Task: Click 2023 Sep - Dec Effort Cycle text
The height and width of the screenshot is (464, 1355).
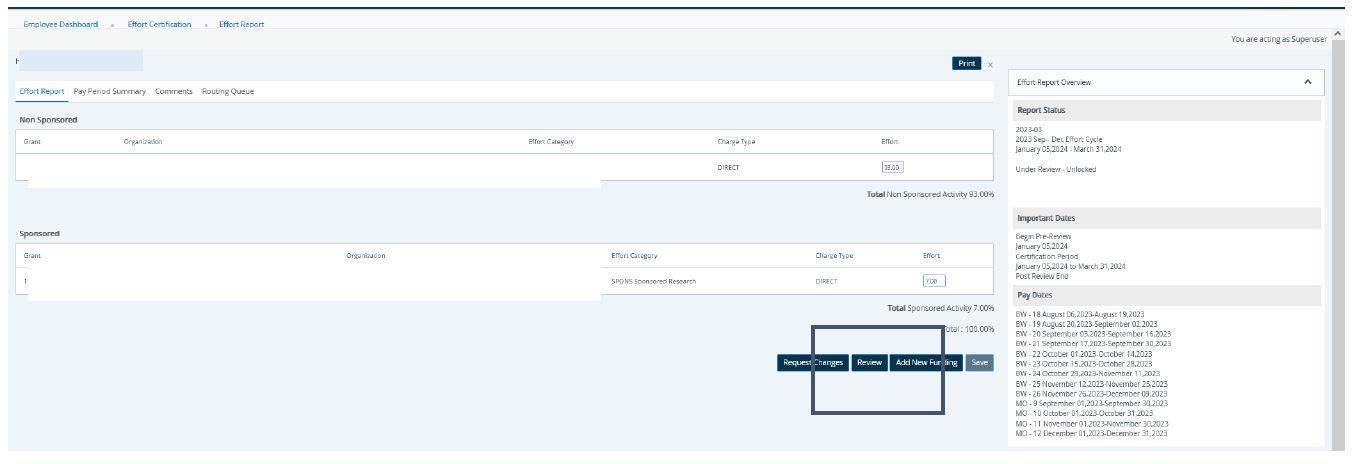Action: tap(1060, 139)
